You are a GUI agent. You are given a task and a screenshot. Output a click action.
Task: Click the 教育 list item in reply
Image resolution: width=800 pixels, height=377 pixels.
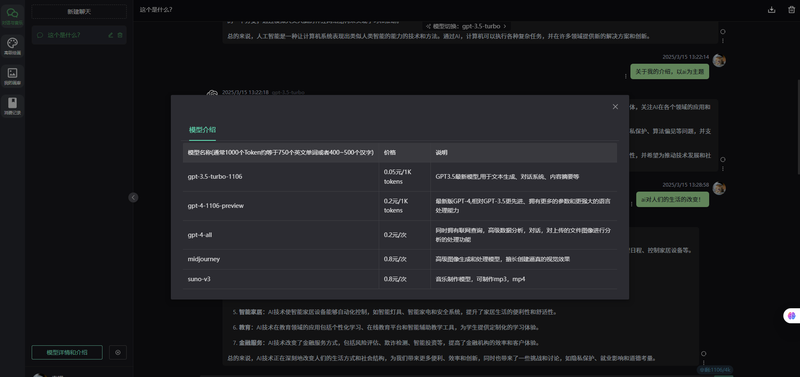pos(386,327)
